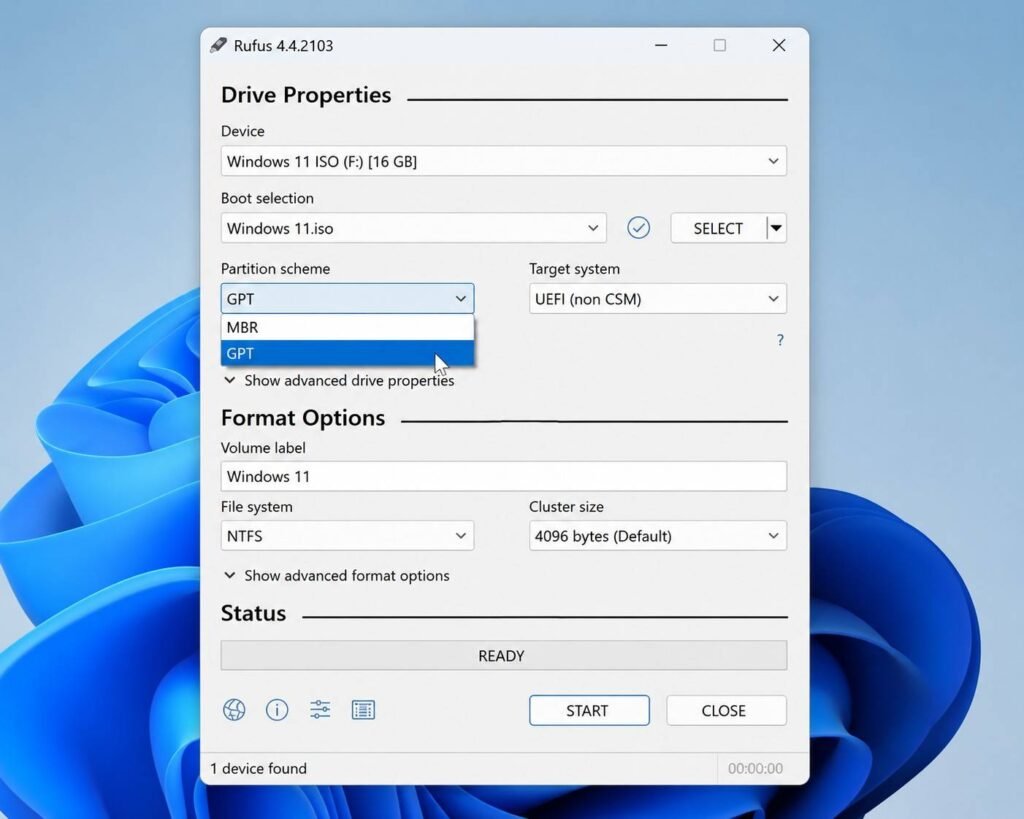Choose GPT from partition list
This screenshot has width=1024, height=819.
(347, 353)
